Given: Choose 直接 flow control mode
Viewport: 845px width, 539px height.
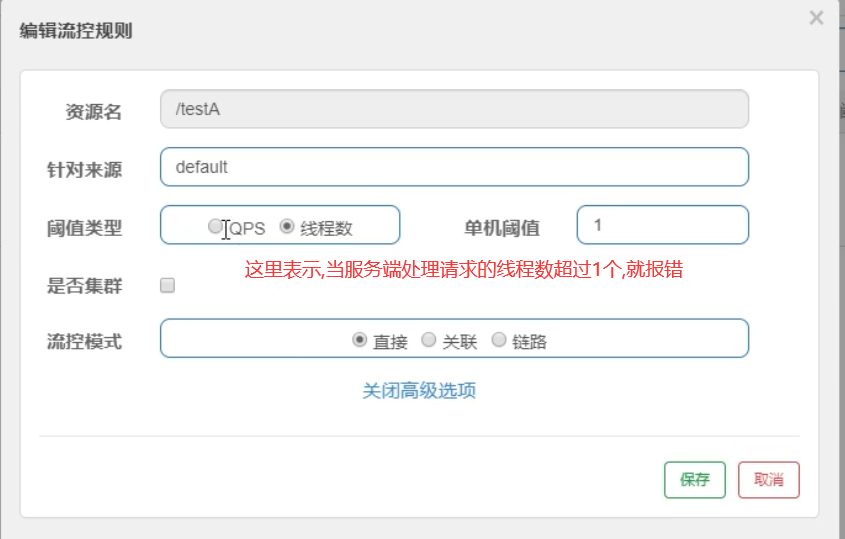Looking at the screenshot, I should click(x=359, y=340).
